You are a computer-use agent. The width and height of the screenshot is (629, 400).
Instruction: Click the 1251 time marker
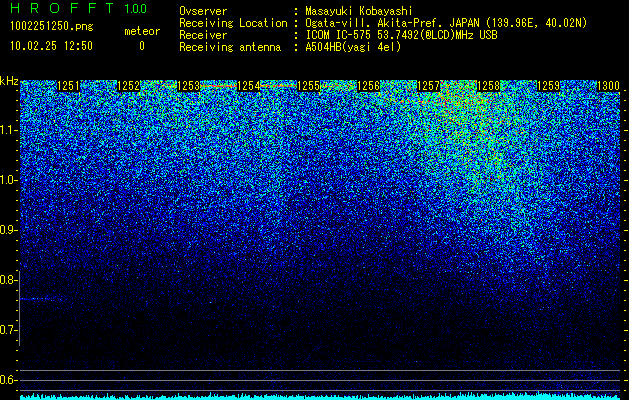[x=68, y=86]
